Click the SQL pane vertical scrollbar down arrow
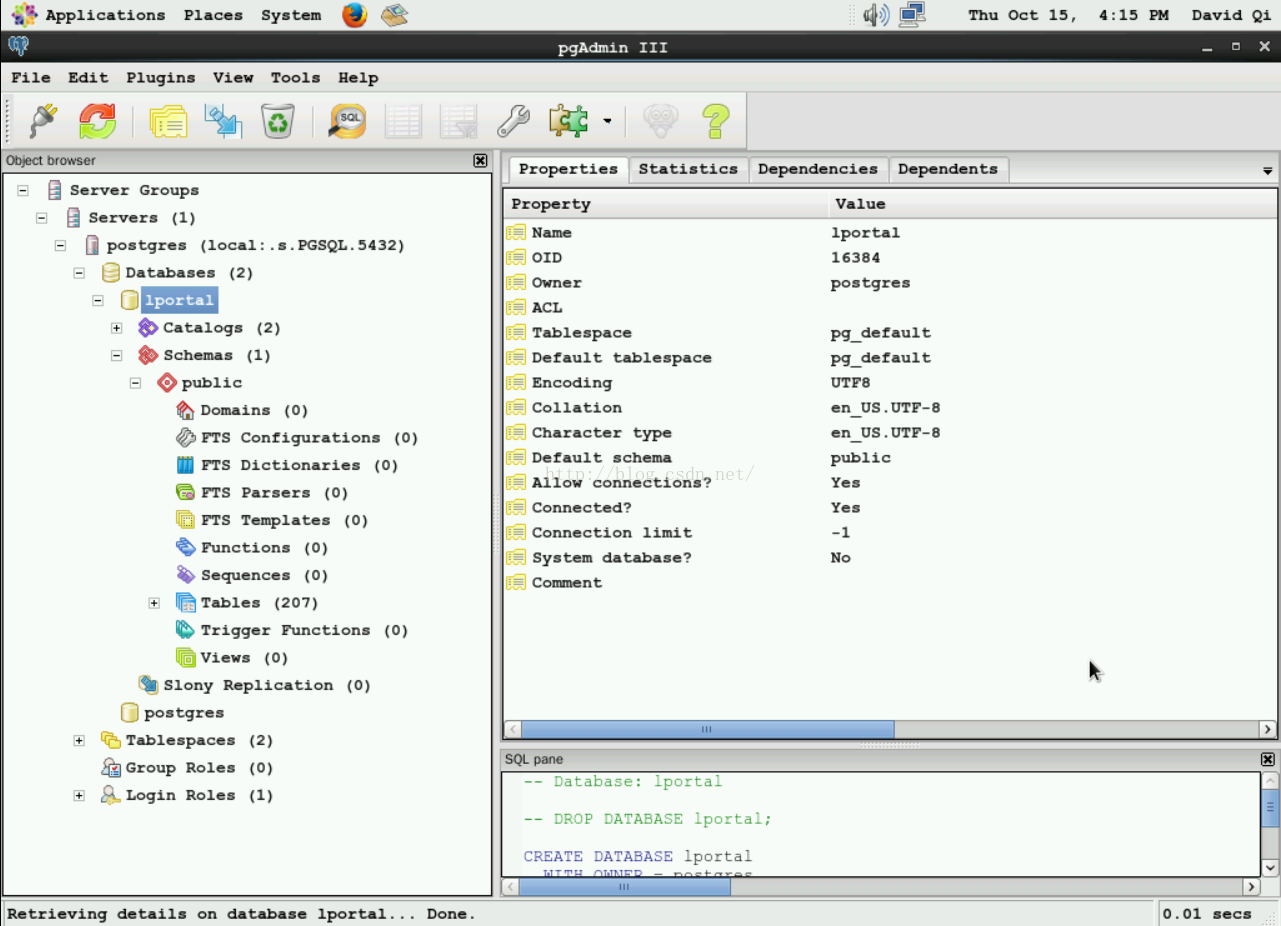Image resolution: width=1281 pixels, height=926 pixels. point(1270,868)
